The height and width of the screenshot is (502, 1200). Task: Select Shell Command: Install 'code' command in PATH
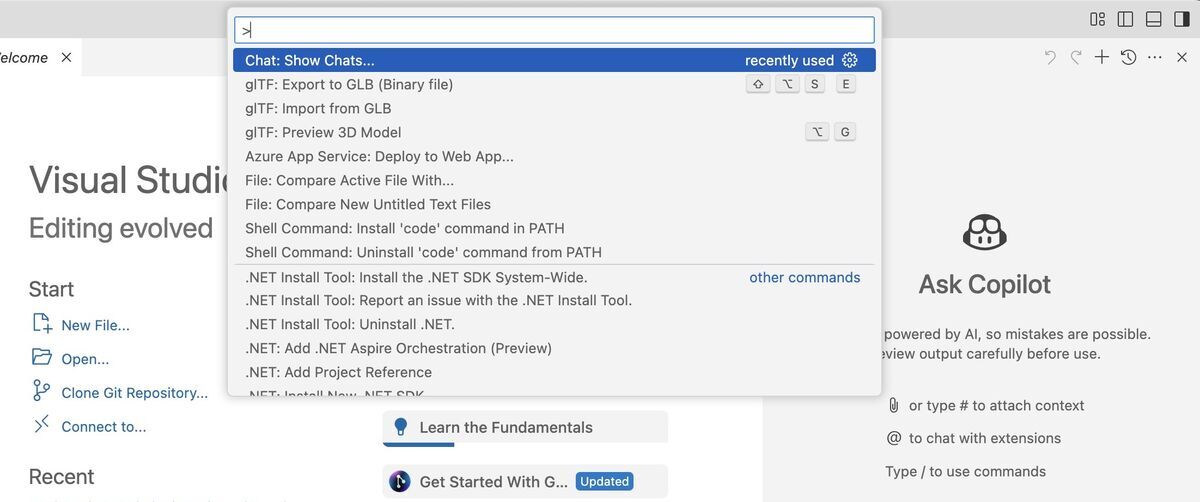554,228
